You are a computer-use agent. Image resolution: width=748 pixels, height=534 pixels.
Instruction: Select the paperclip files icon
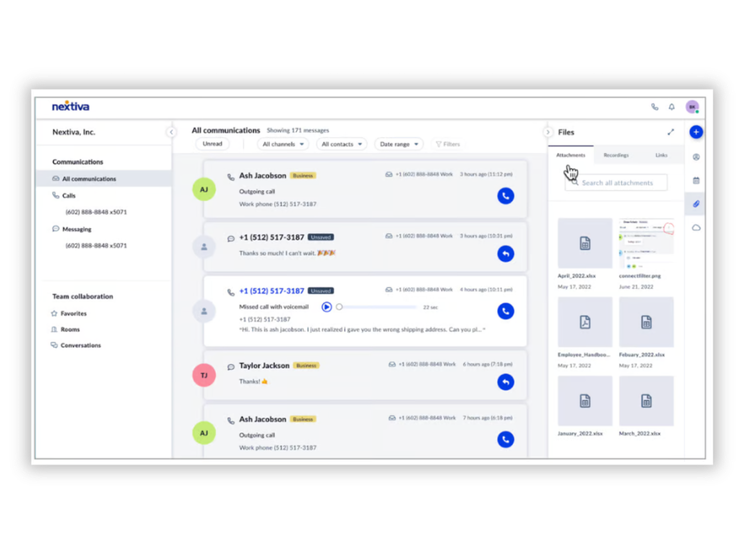pyautogui.click(x=696, y=204)
